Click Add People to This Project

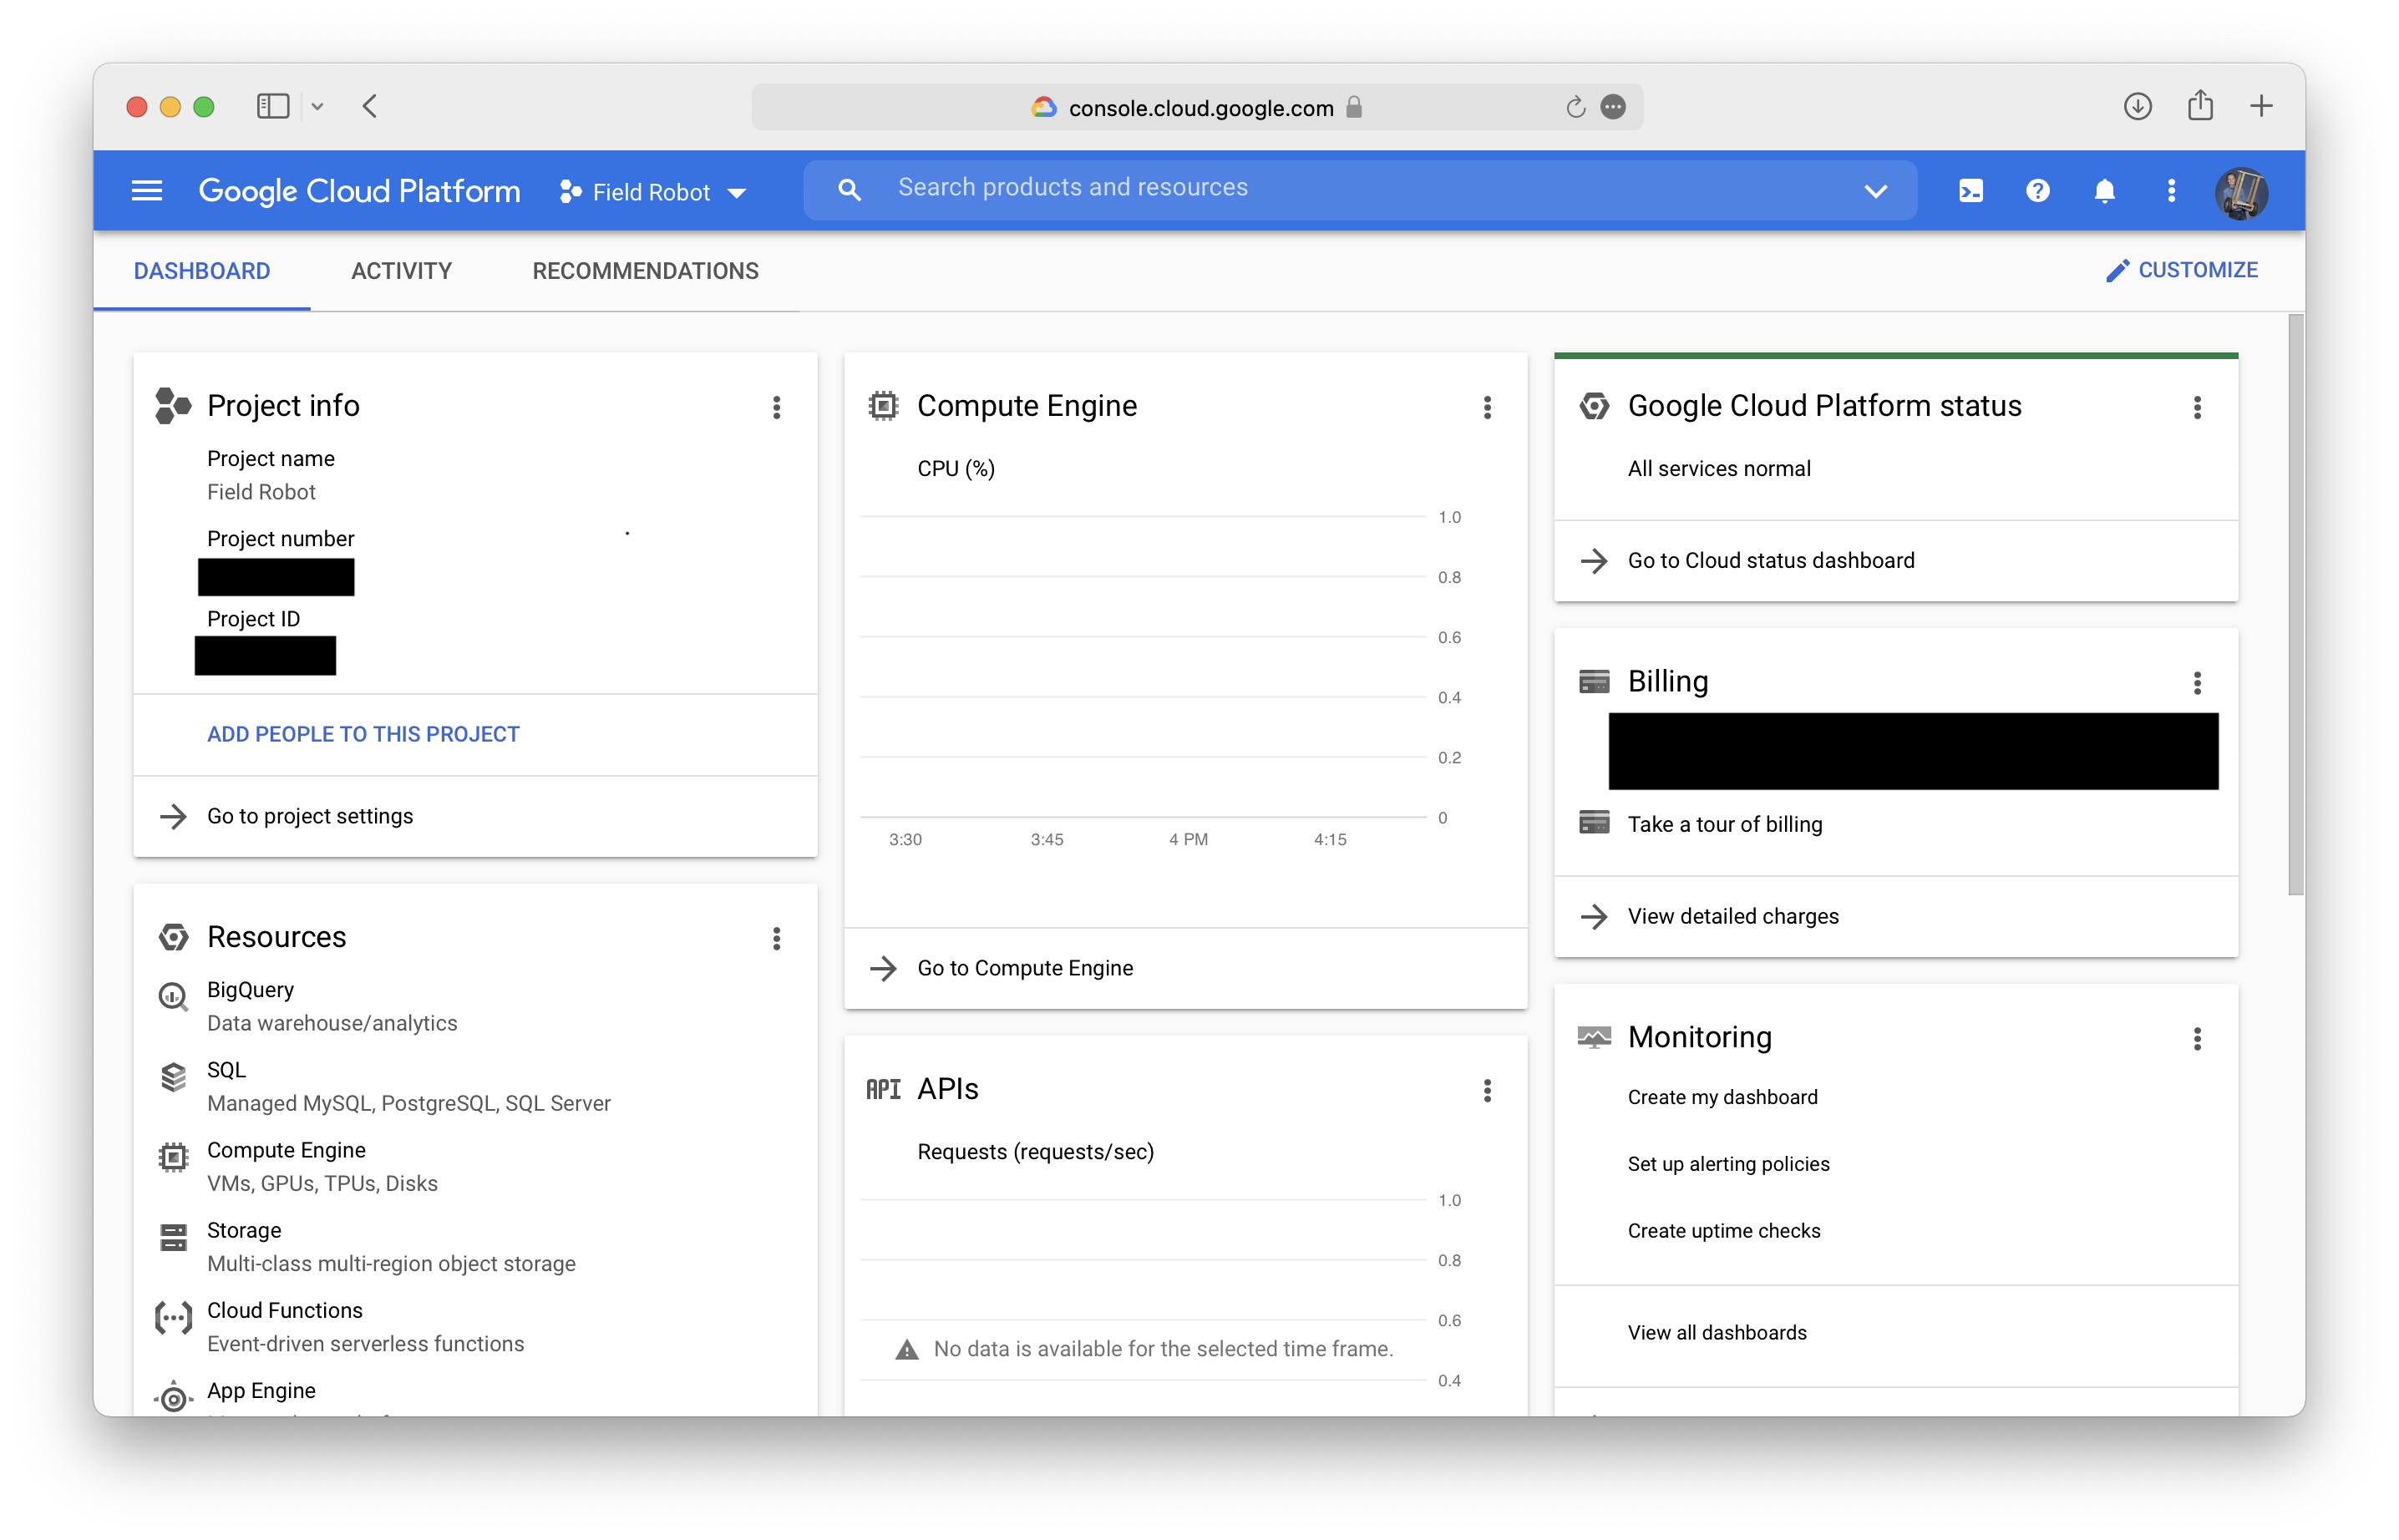point(363,734)
